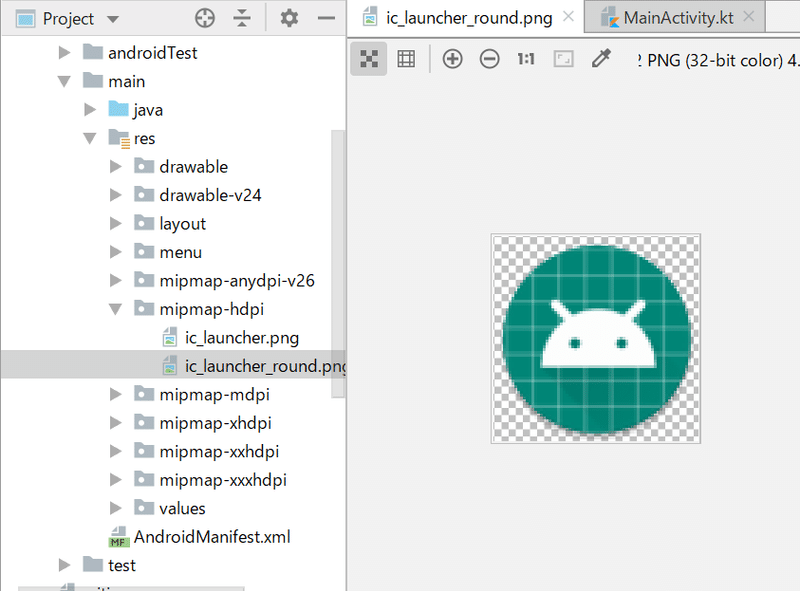Expand the test folder
Screen dimensions: 800x591
pos(64,565)
